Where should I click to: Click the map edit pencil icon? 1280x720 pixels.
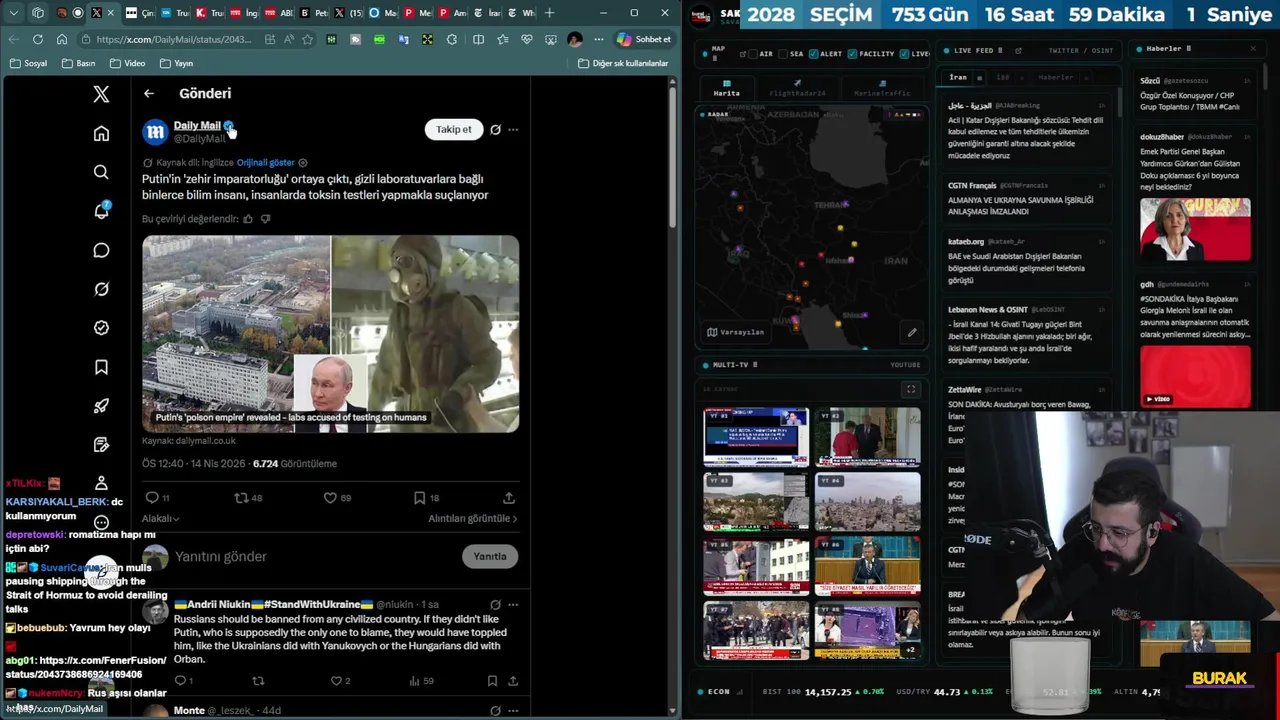(x=911, y=332)
